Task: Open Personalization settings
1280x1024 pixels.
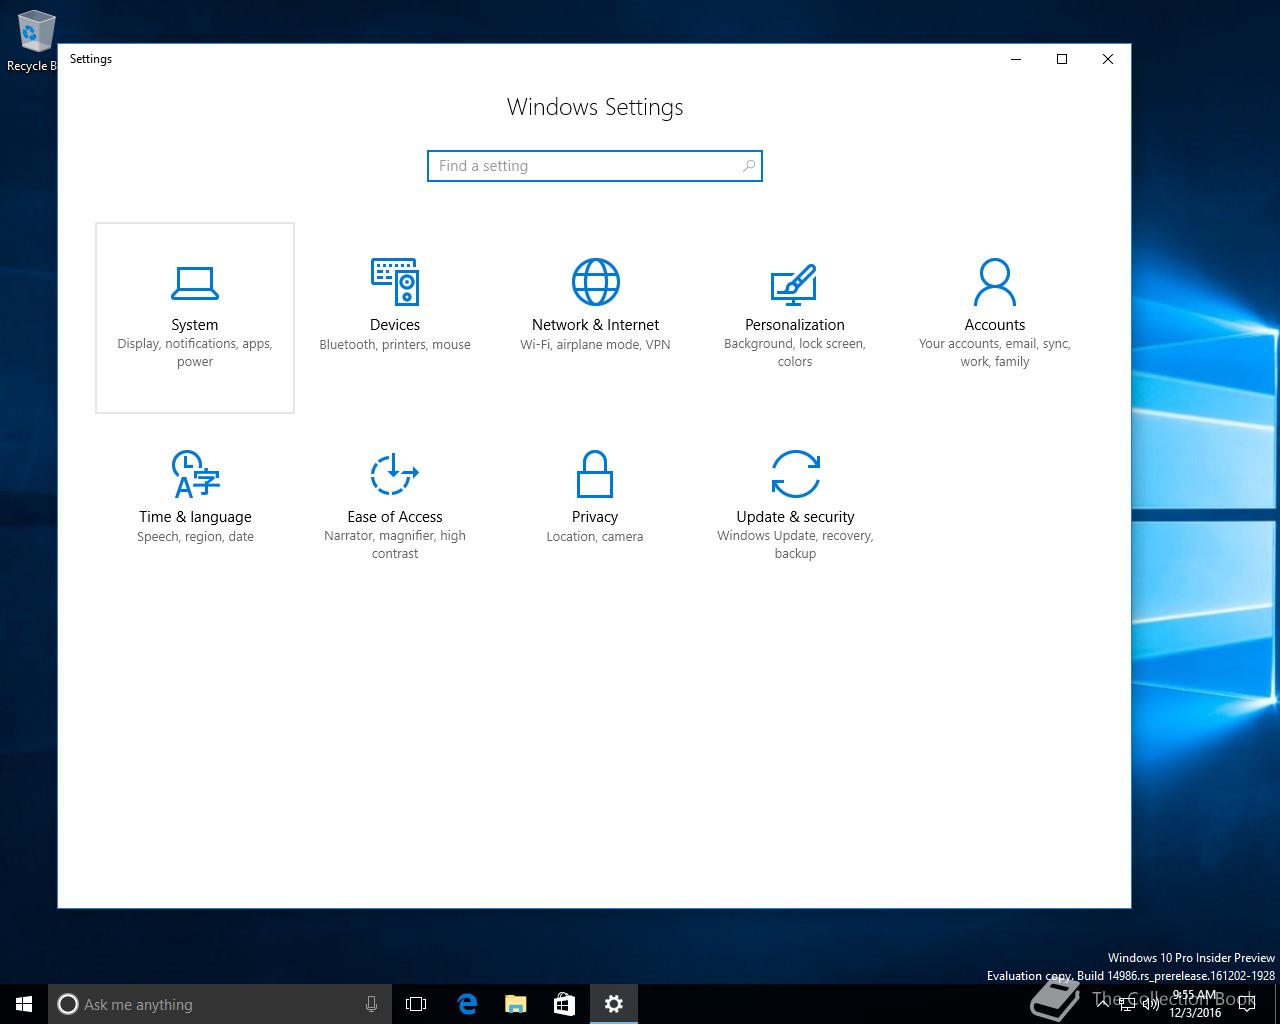Action: (x=795, y=317)
